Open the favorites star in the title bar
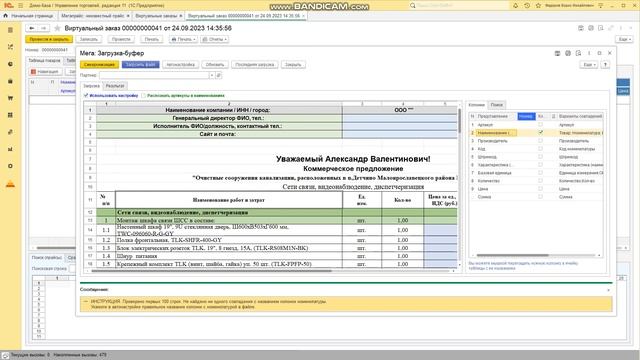 pyautogui.click(x=538, y=5)
